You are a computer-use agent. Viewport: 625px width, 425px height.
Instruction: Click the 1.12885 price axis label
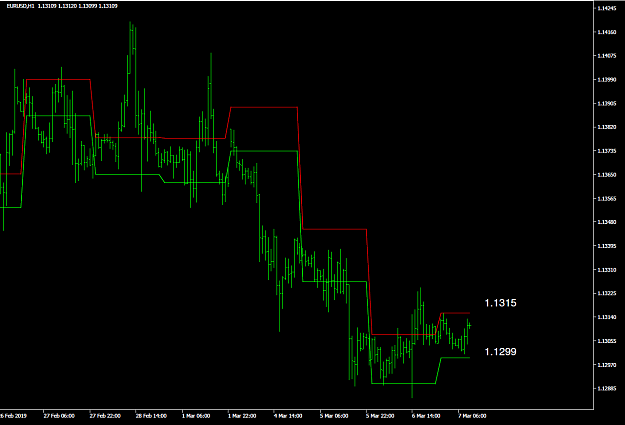[607, 388]
